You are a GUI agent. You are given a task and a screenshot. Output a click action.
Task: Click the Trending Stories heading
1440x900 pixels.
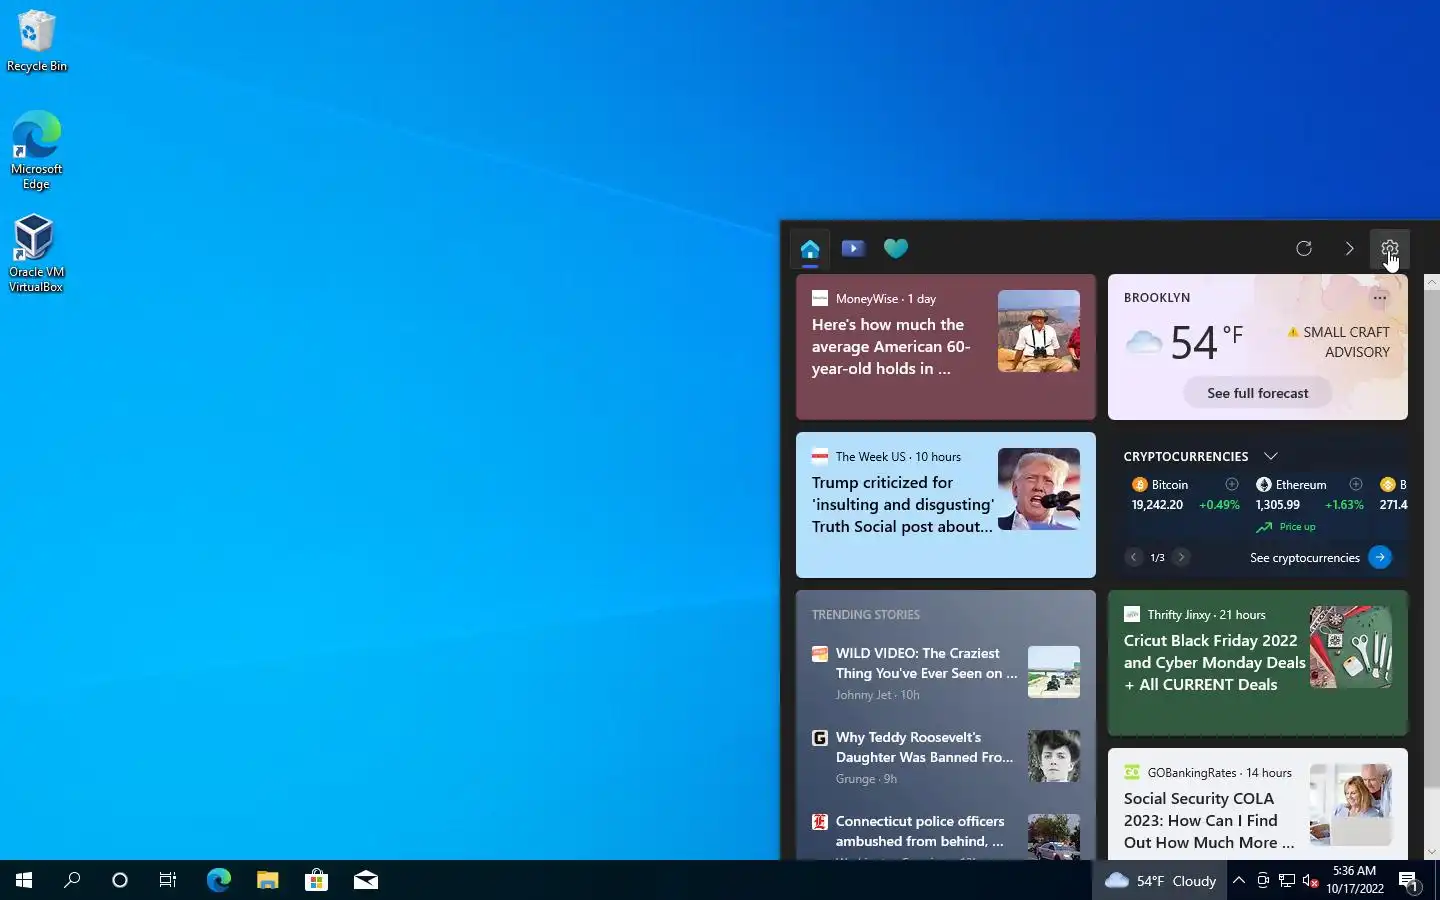pos(866,615)
